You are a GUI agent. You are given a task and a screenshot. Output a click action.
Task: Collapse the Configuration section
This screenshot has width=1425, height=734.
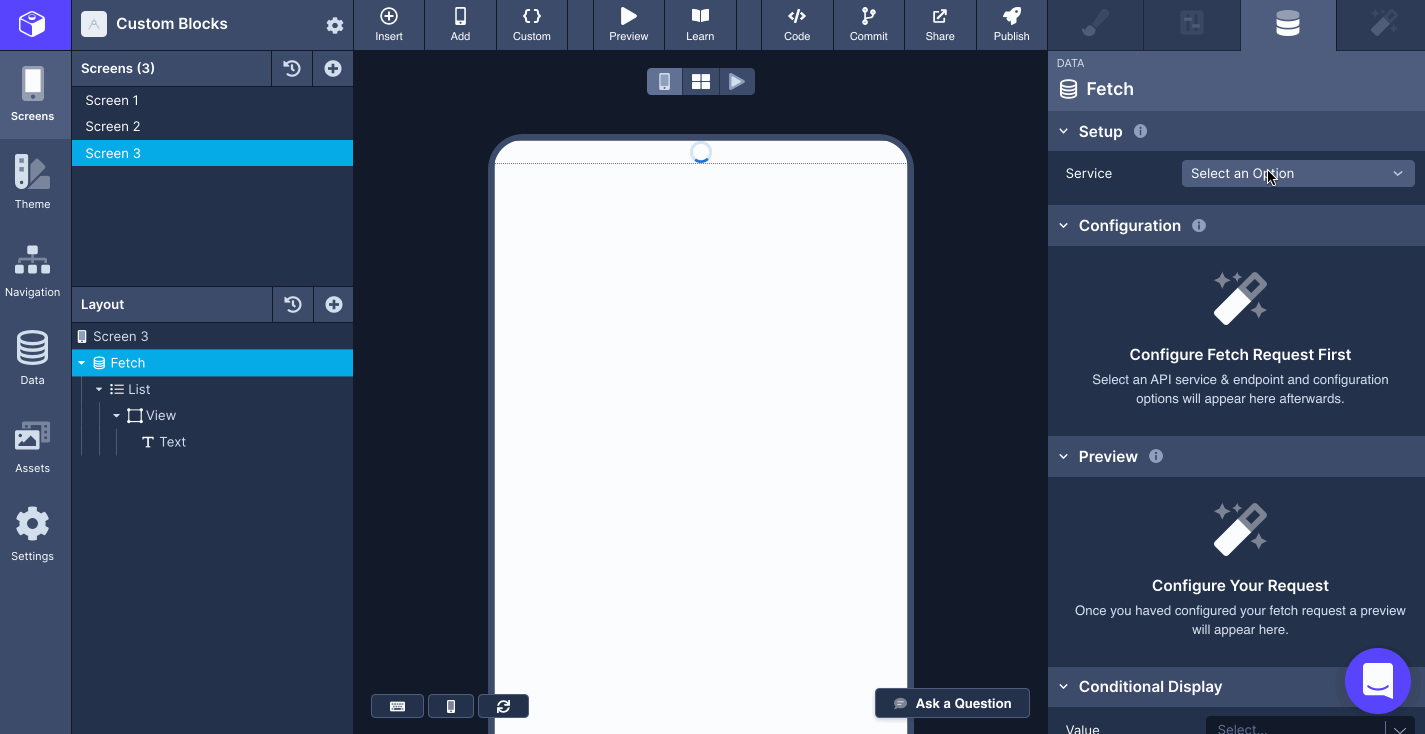point(1064,226)
